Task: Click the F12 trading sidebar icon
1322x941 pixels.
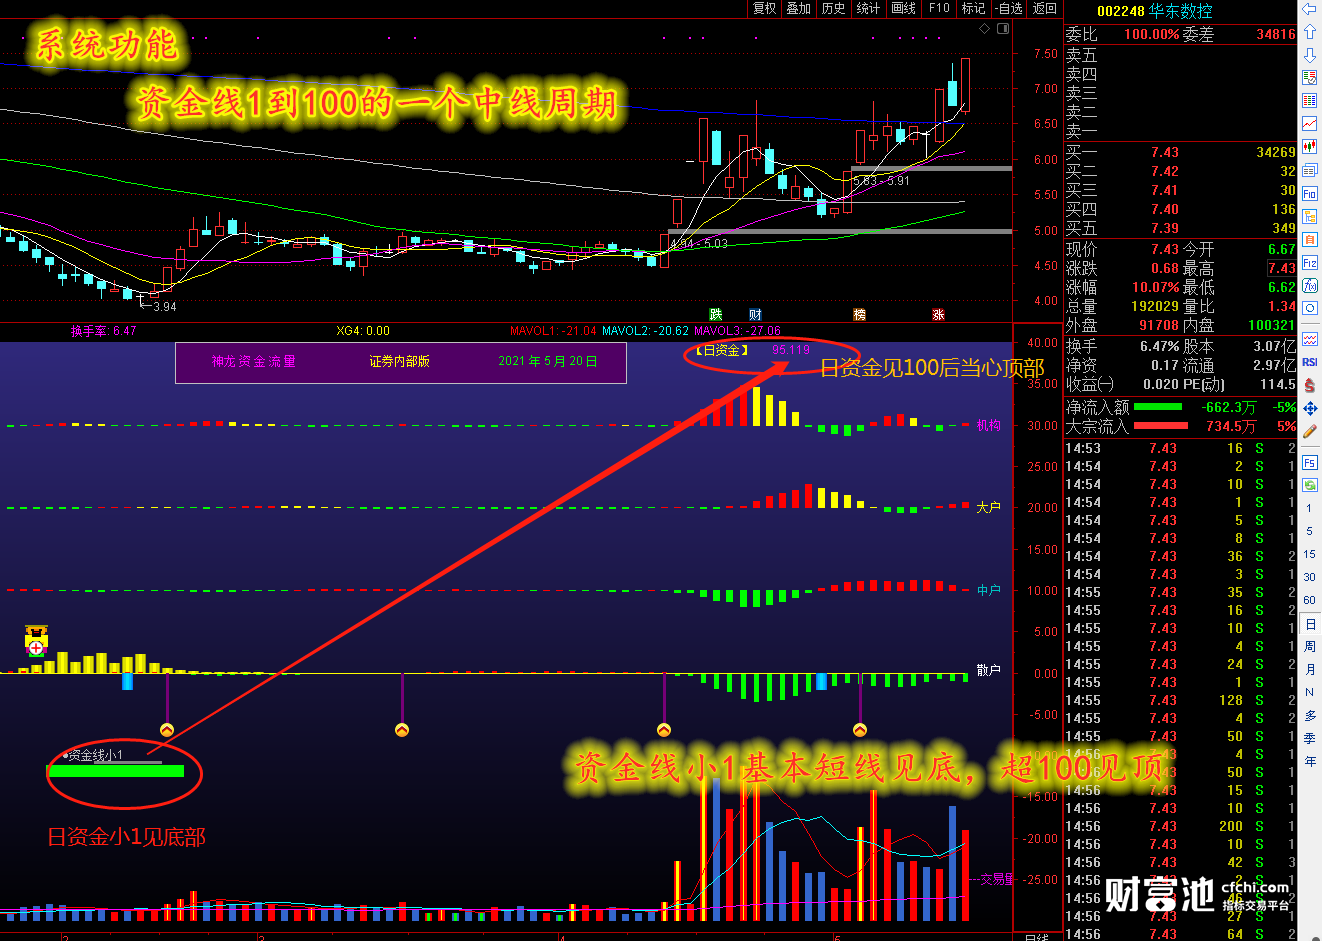Action: pos(1309,262)
